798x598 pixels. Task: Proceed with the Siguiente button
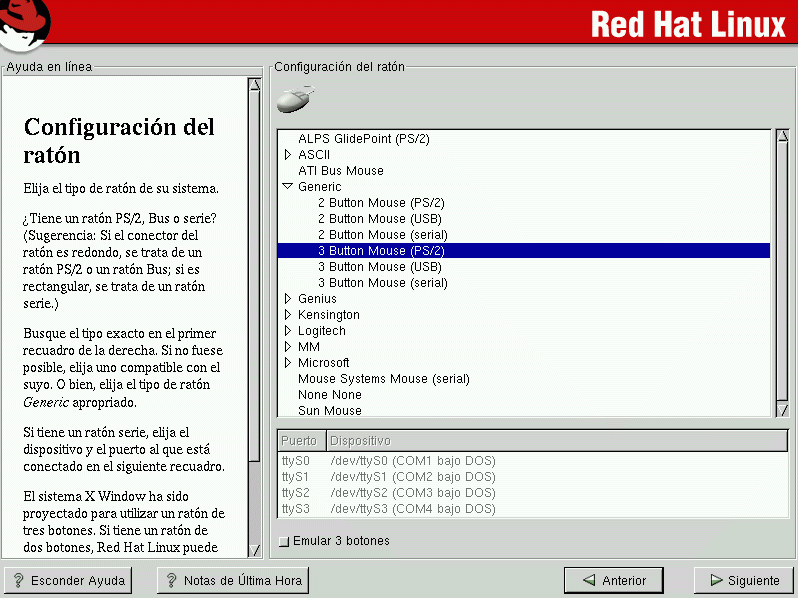(x=743, y=580)
